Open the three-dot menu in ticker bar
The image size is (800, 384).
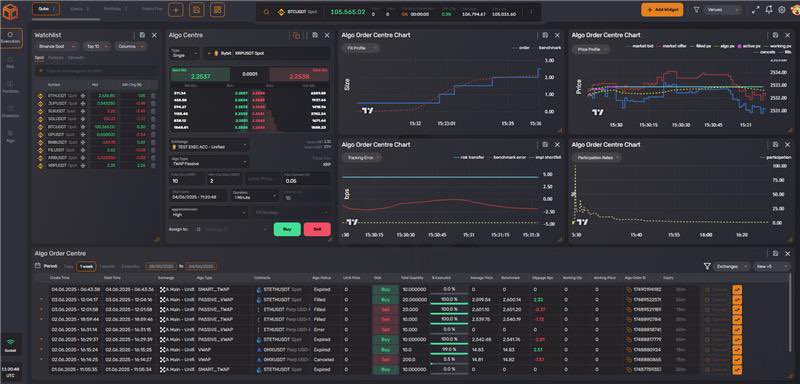tap(531, 12)
